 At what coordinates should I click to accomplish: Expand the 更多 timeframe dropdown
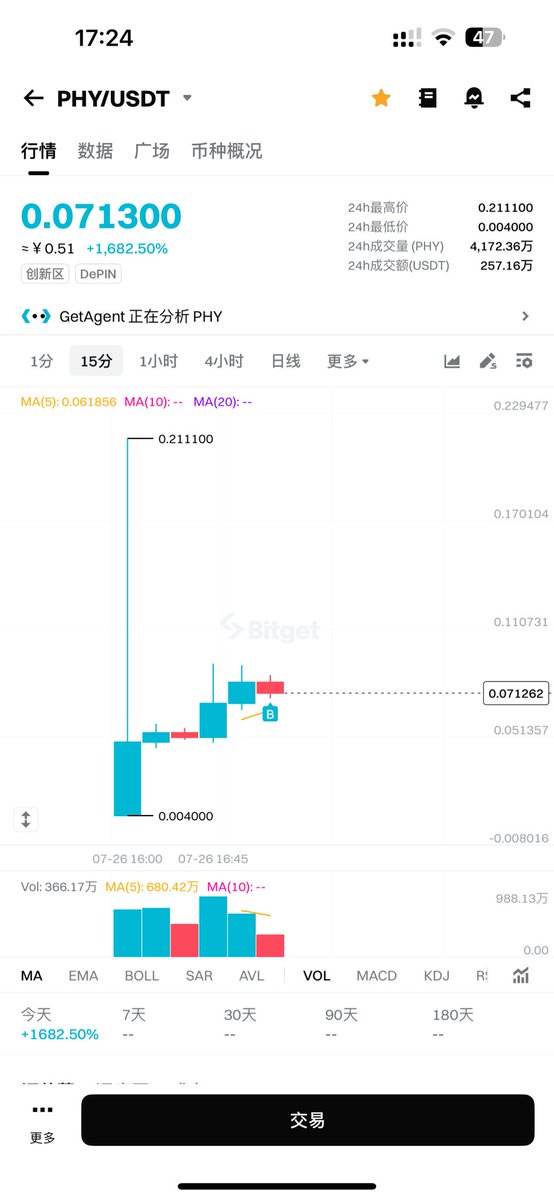(x=348, y=361)
